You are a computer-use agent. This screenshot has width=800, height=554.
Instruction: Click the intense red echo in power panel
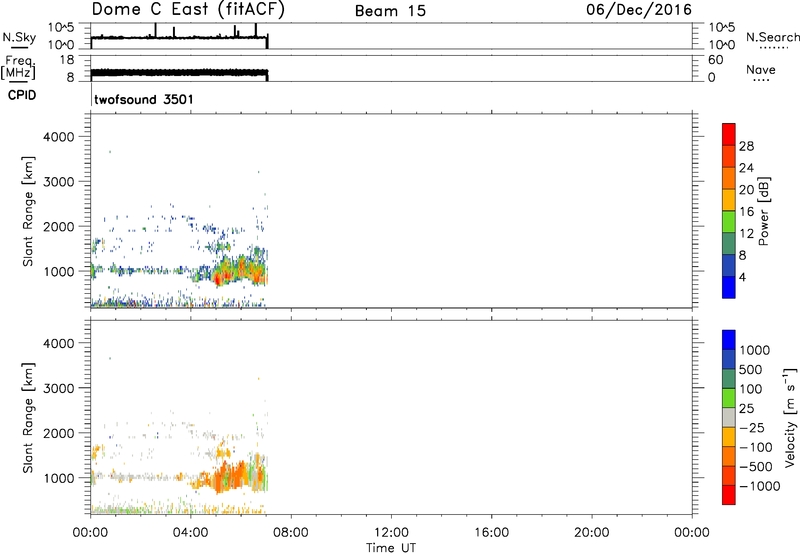click(x=219, y=279)
